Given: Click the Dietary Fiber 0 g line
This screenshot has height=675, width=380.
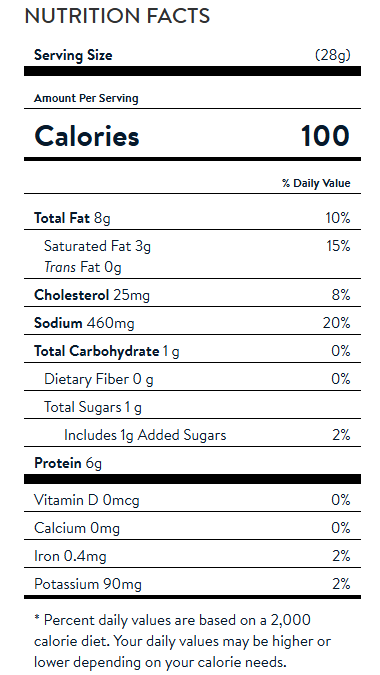Looking at the screenshot, I should (99, 379).
